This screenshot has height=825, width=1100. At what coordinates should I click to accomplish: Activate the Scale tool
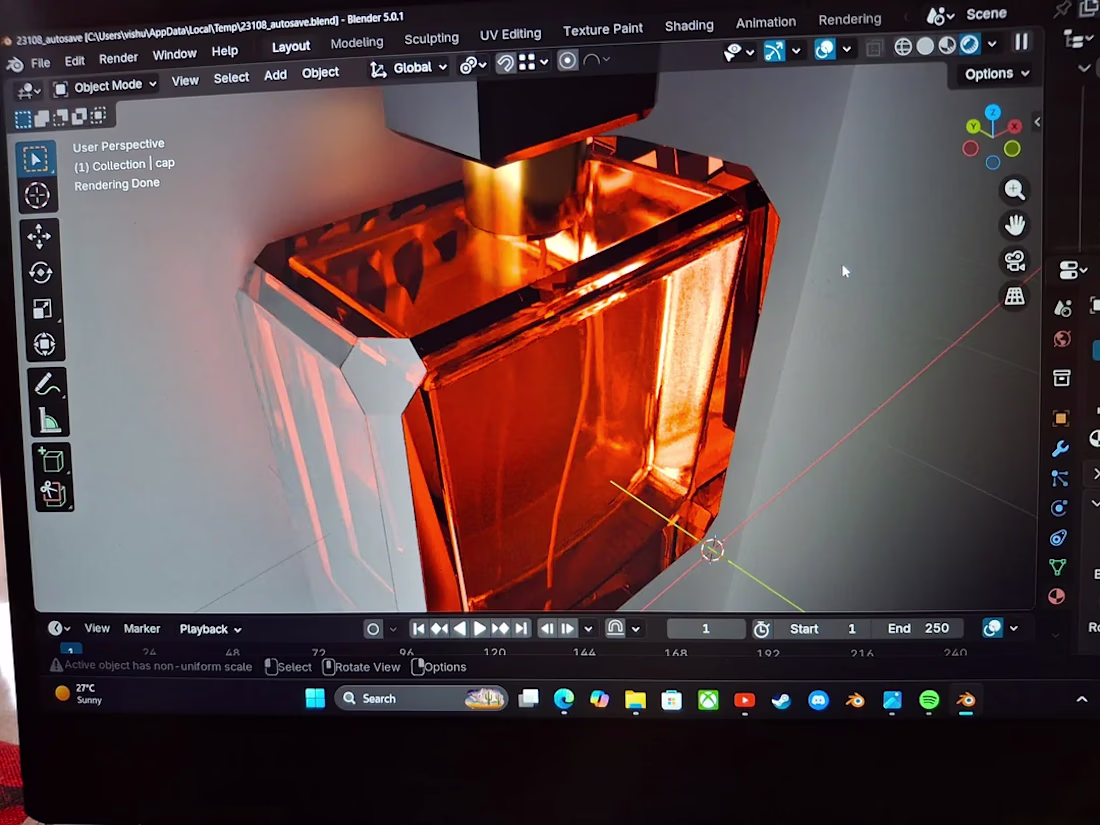42,309
